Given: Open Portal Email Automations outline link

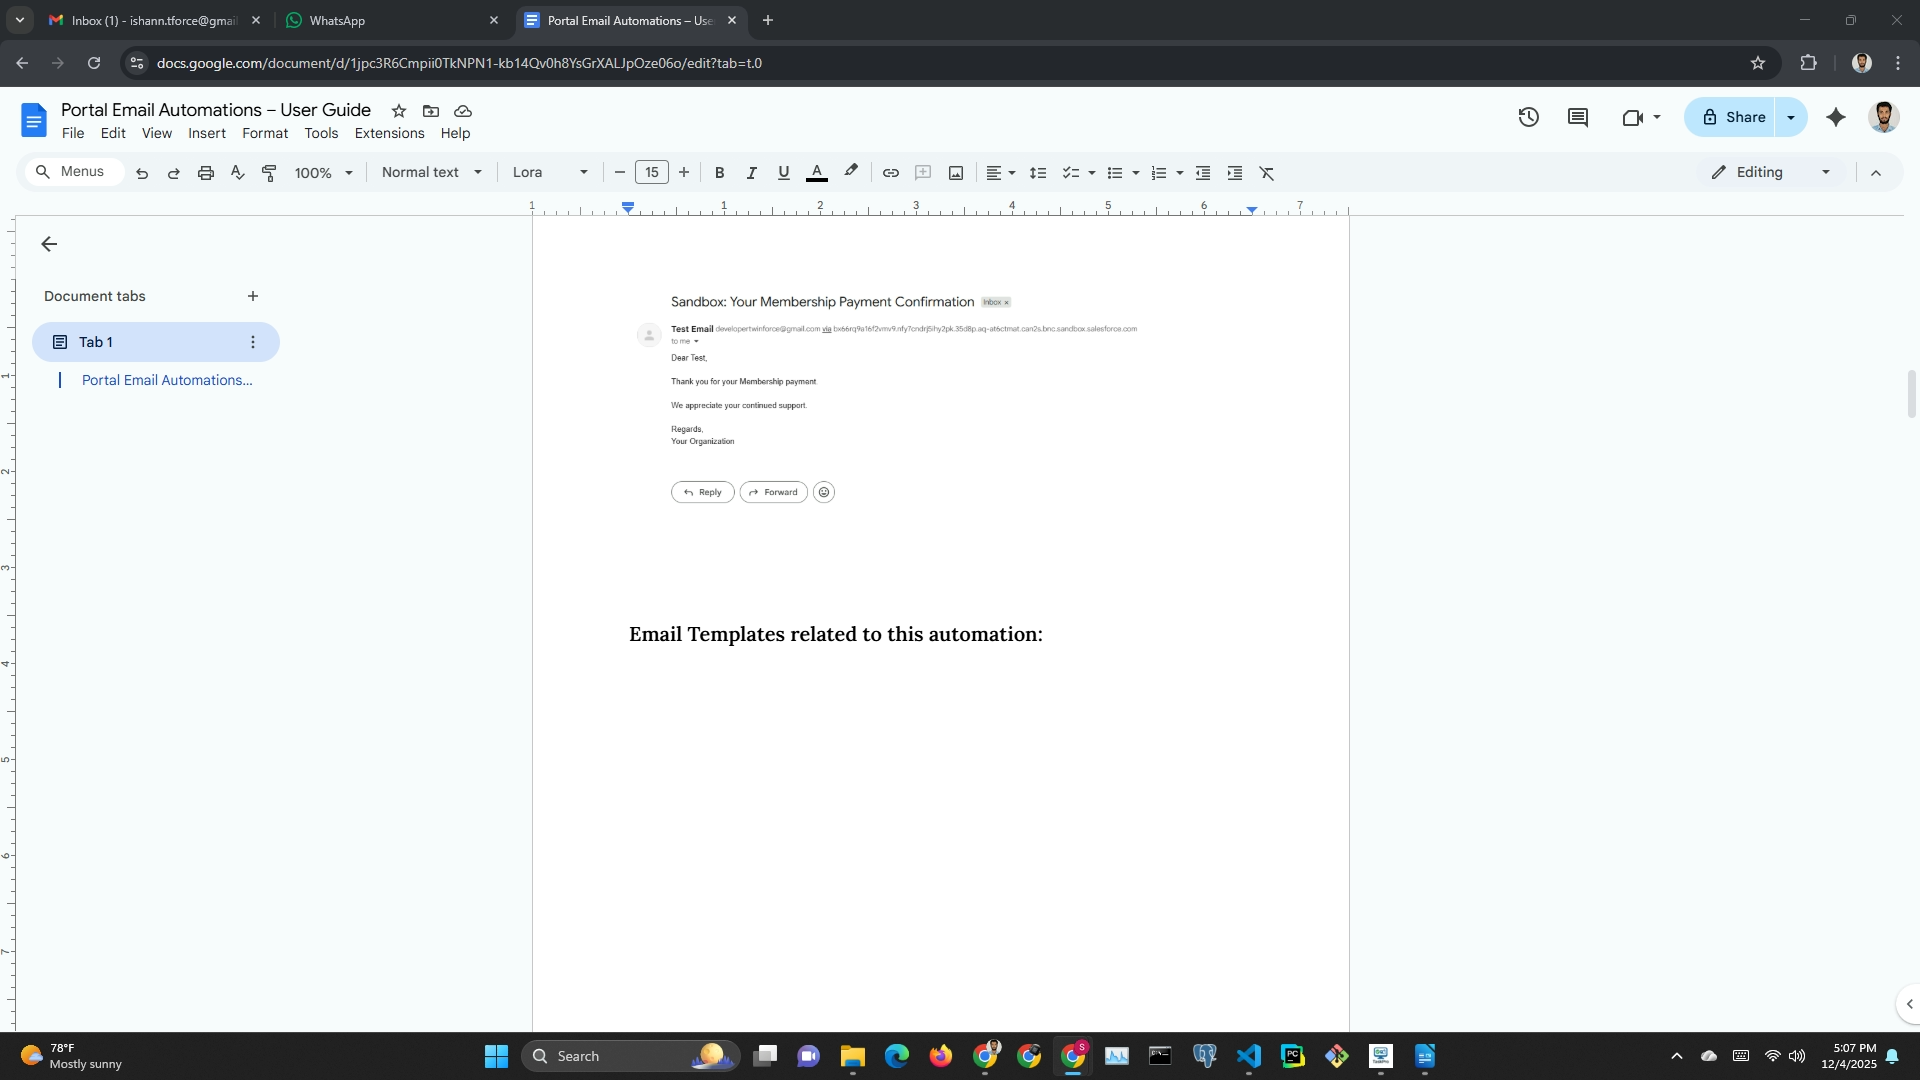Looking at the screenshot, I should tap(167, 380).
